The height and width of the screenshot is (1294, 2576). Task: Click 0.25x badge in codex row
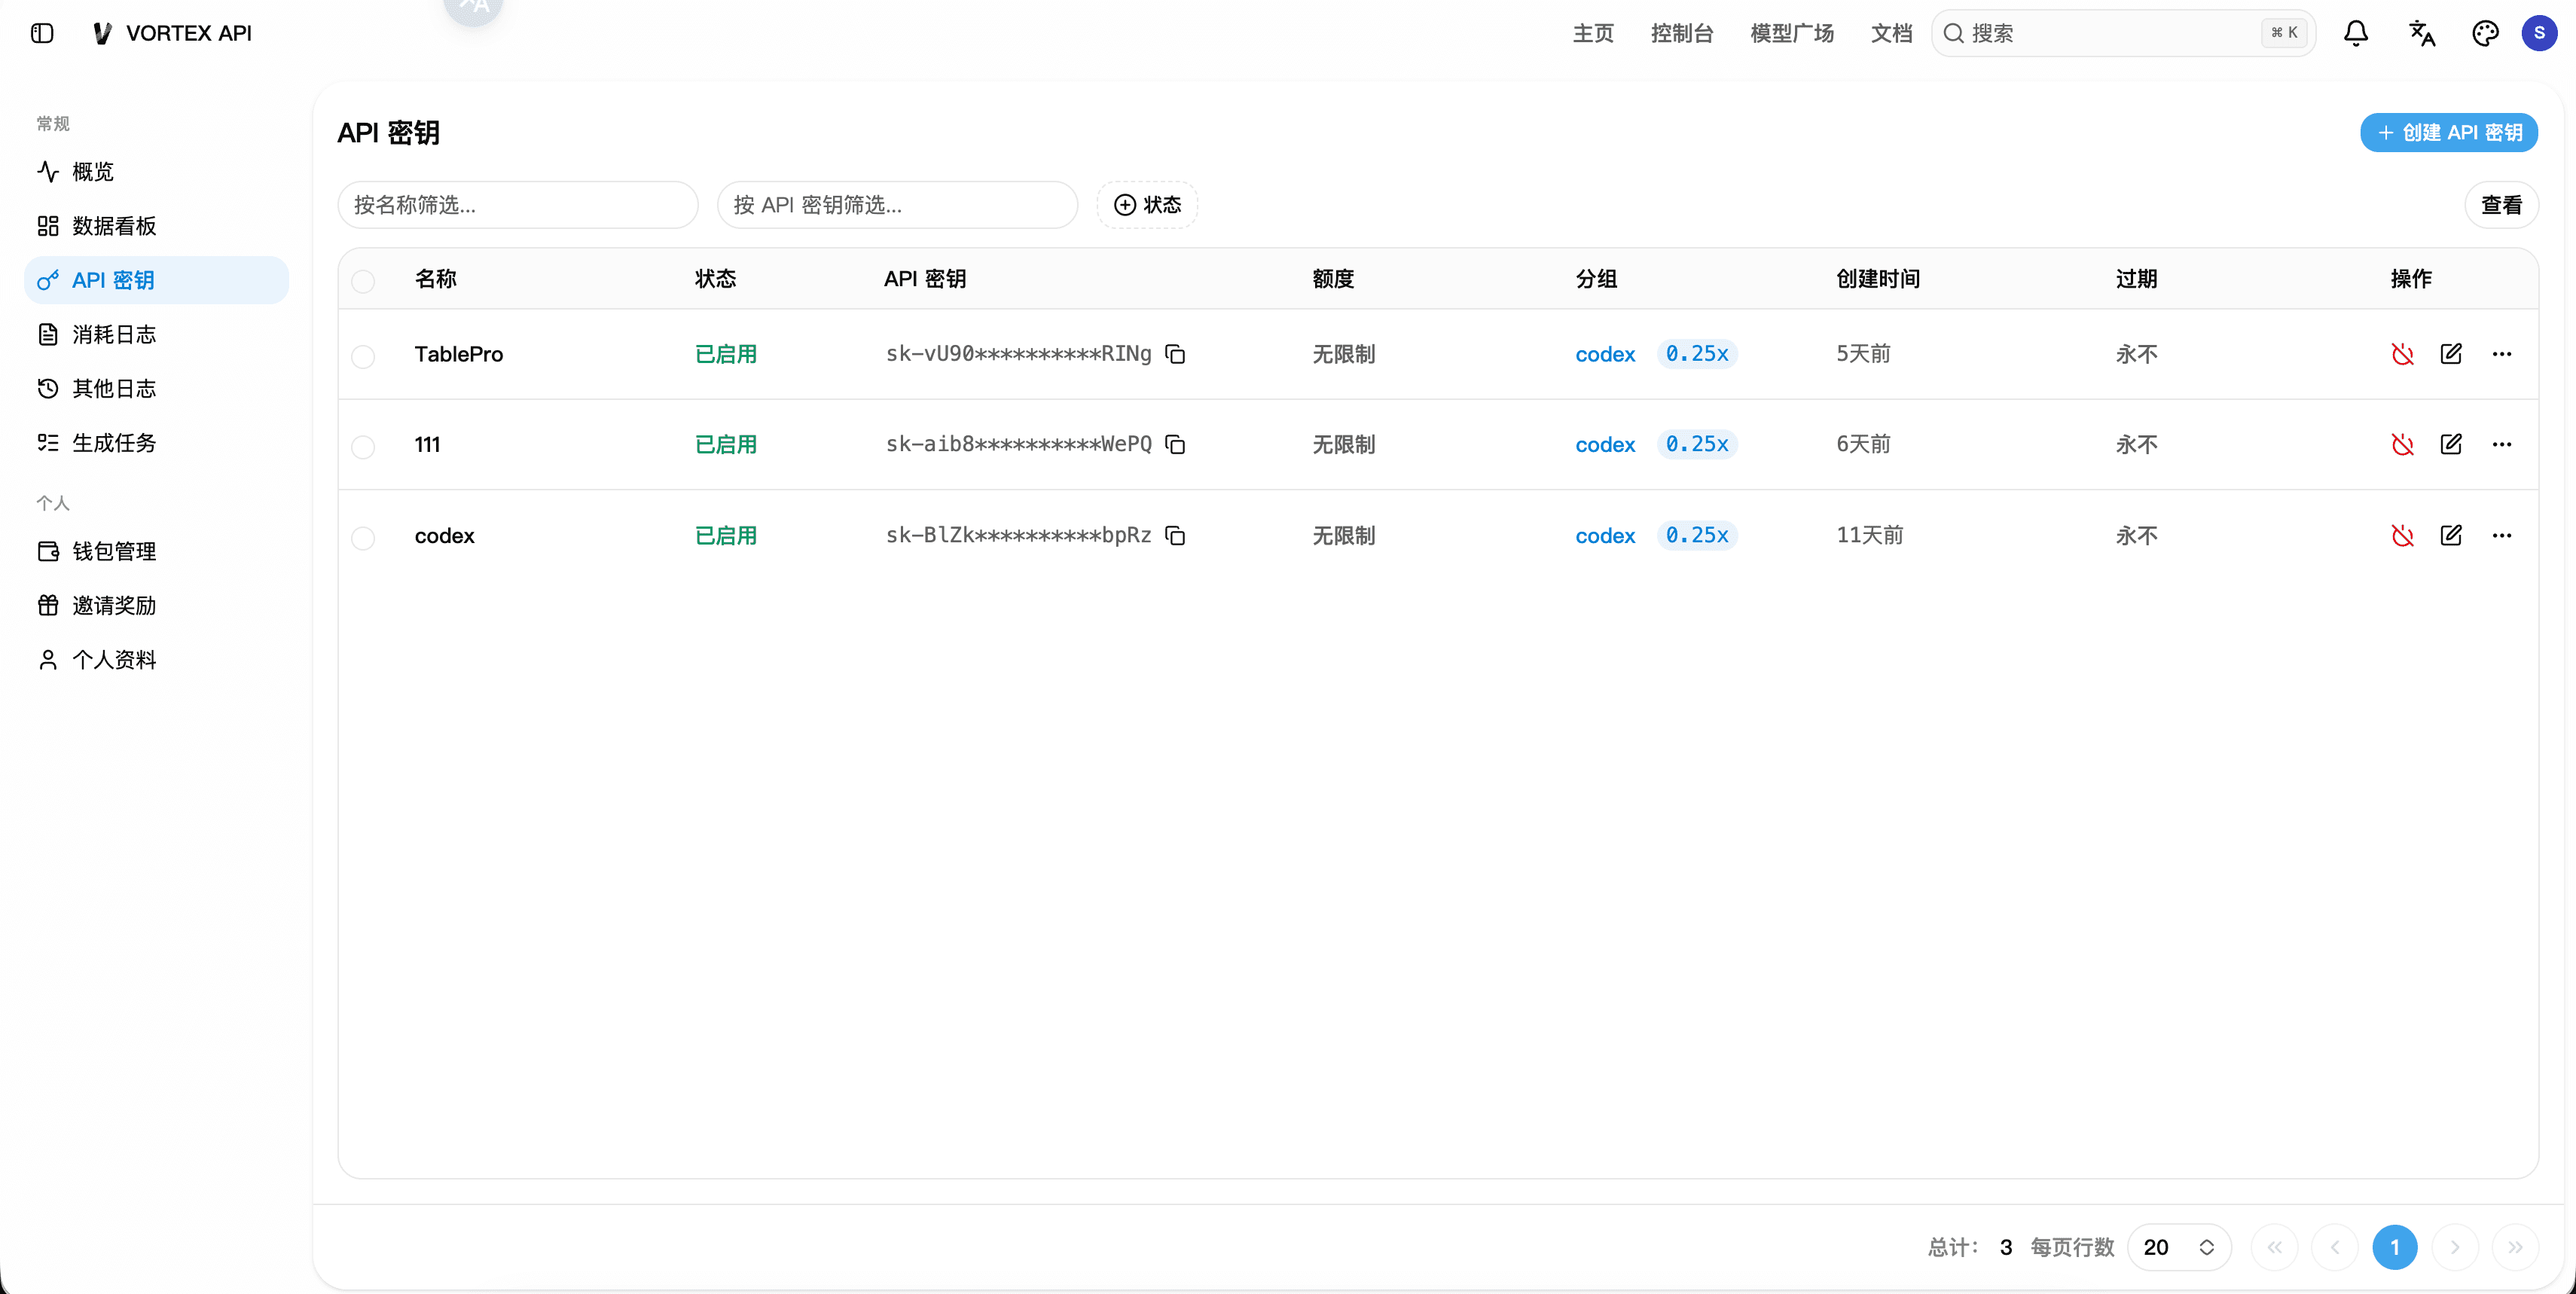[1697, 536]
